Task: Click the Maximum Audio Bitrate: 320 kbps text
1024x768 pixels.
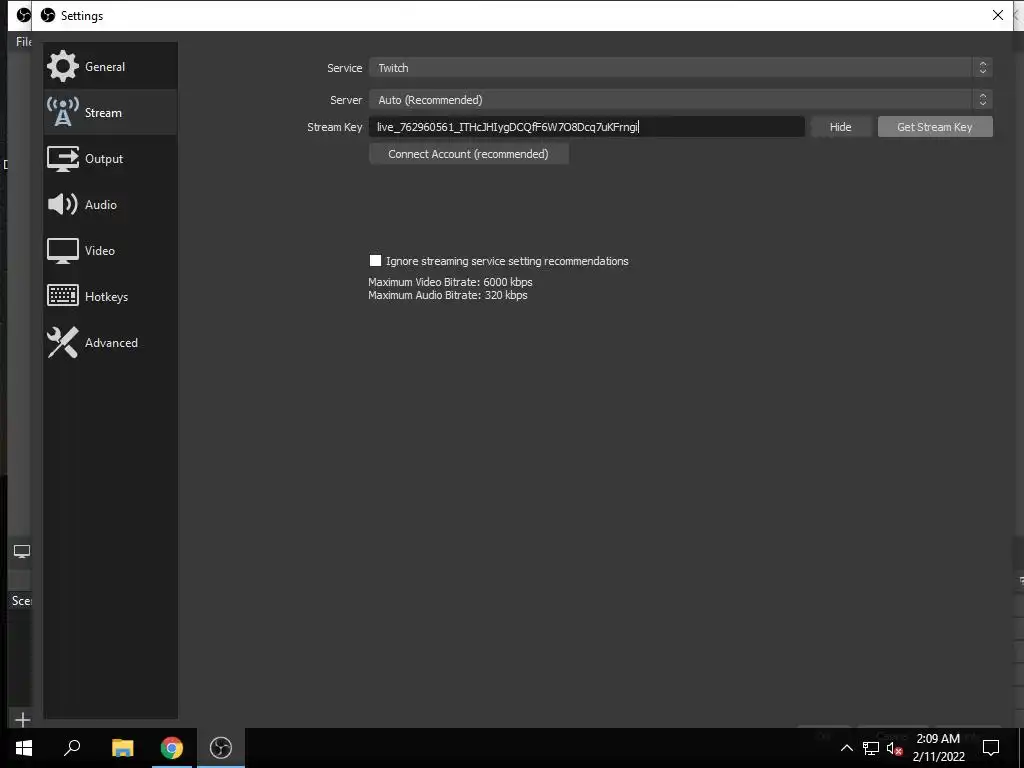Action: (x=447, y=295)
